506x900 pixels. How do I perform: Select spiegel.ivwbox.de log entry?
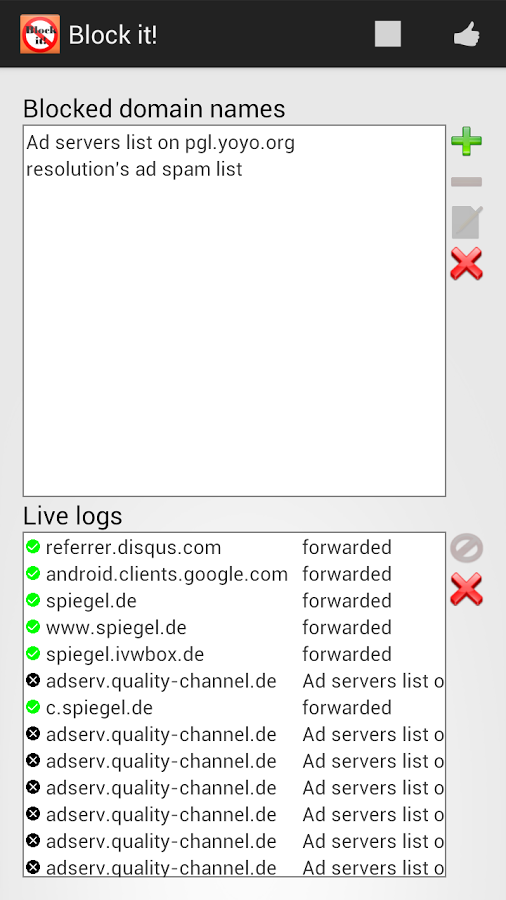click(x=234, y=654)
